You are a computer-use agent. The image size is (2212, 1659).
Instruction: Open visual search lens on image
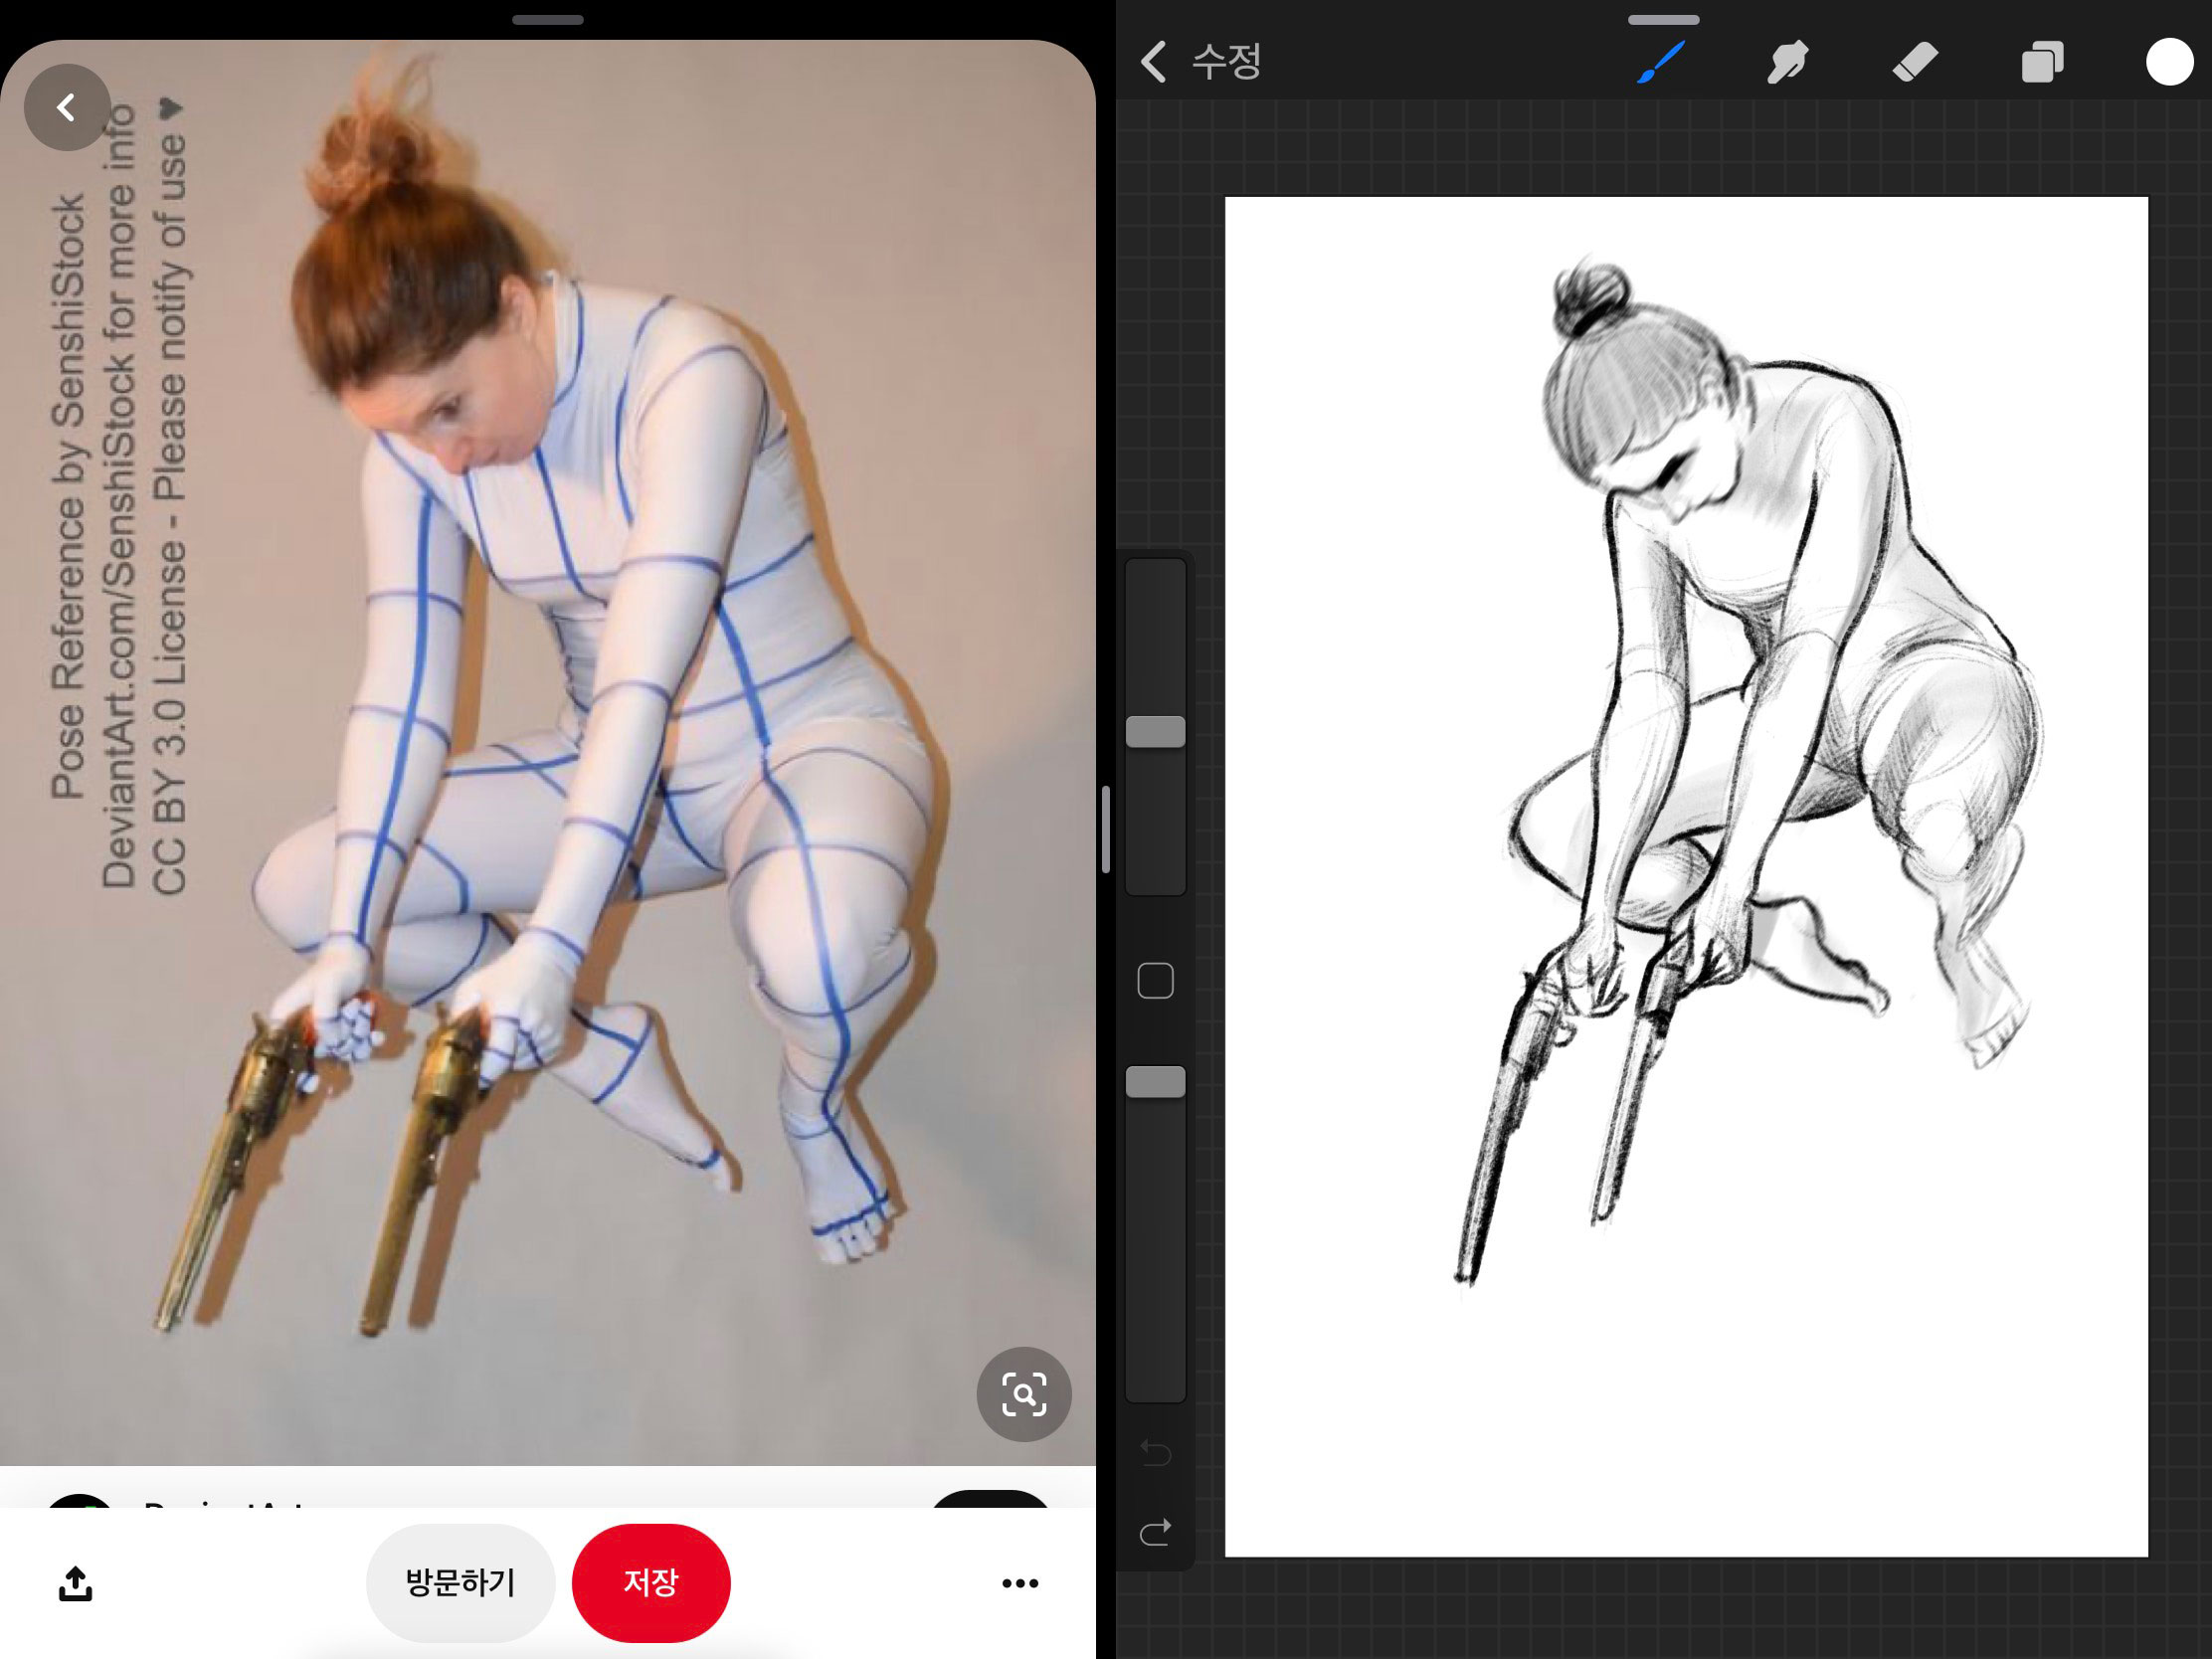tap(1023, 1394)
